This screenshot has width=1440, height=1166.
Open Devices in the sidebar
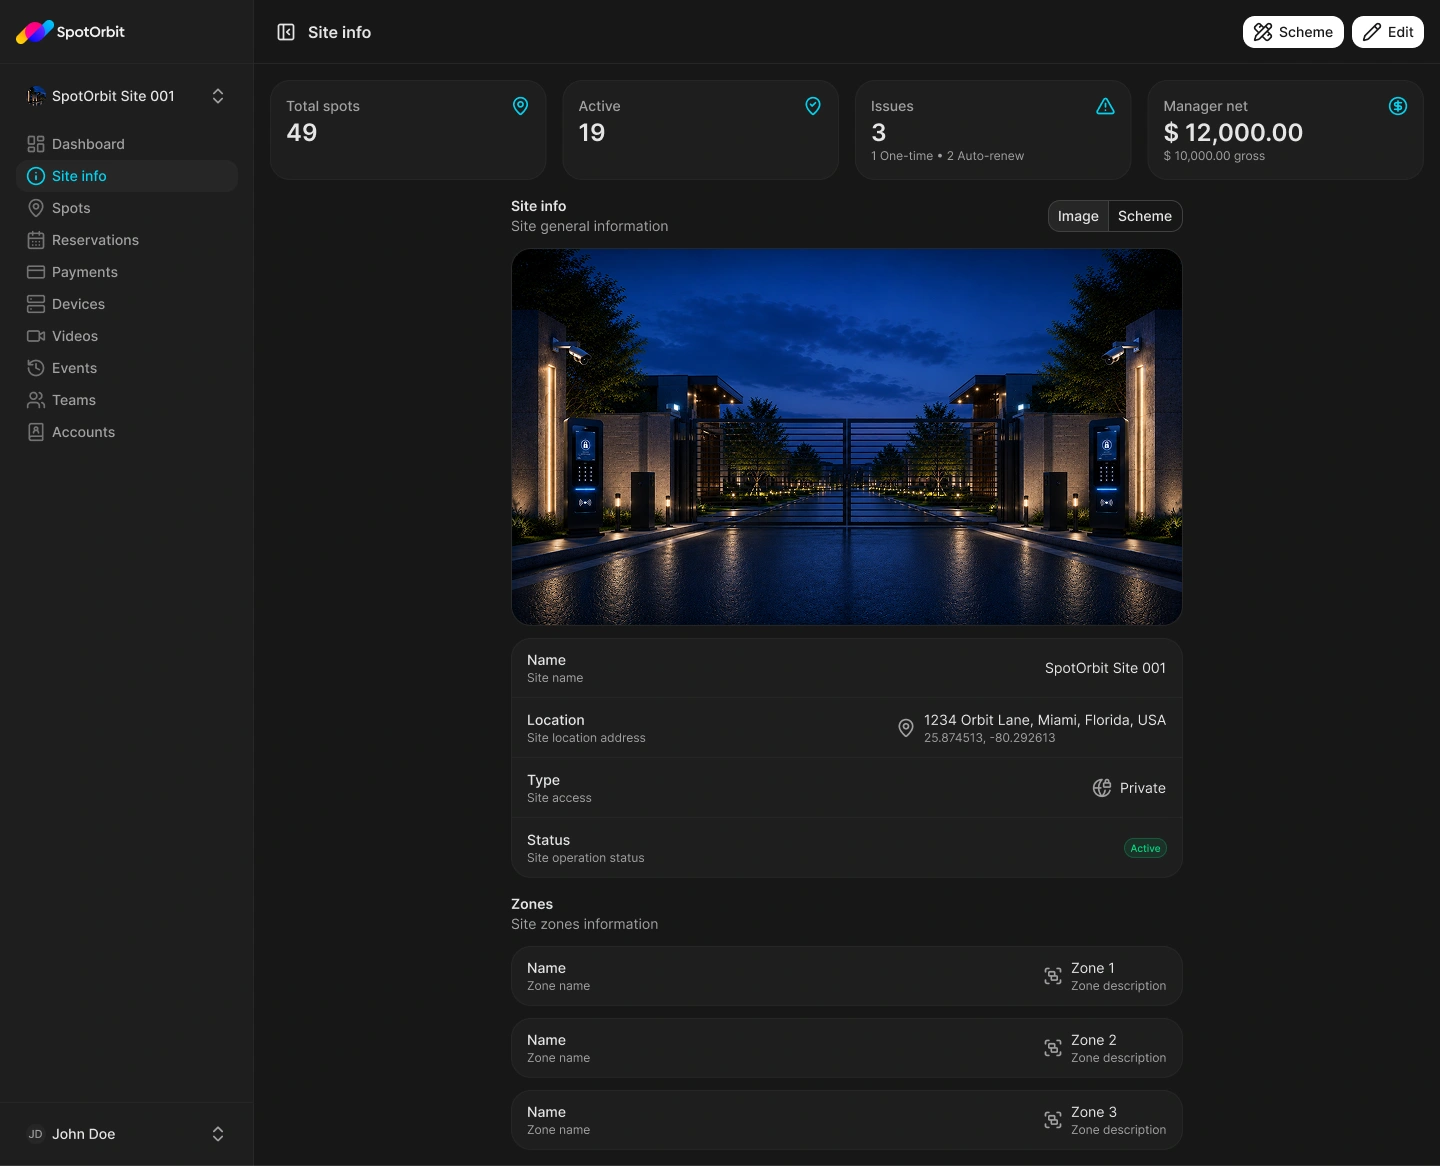(127, 304)
